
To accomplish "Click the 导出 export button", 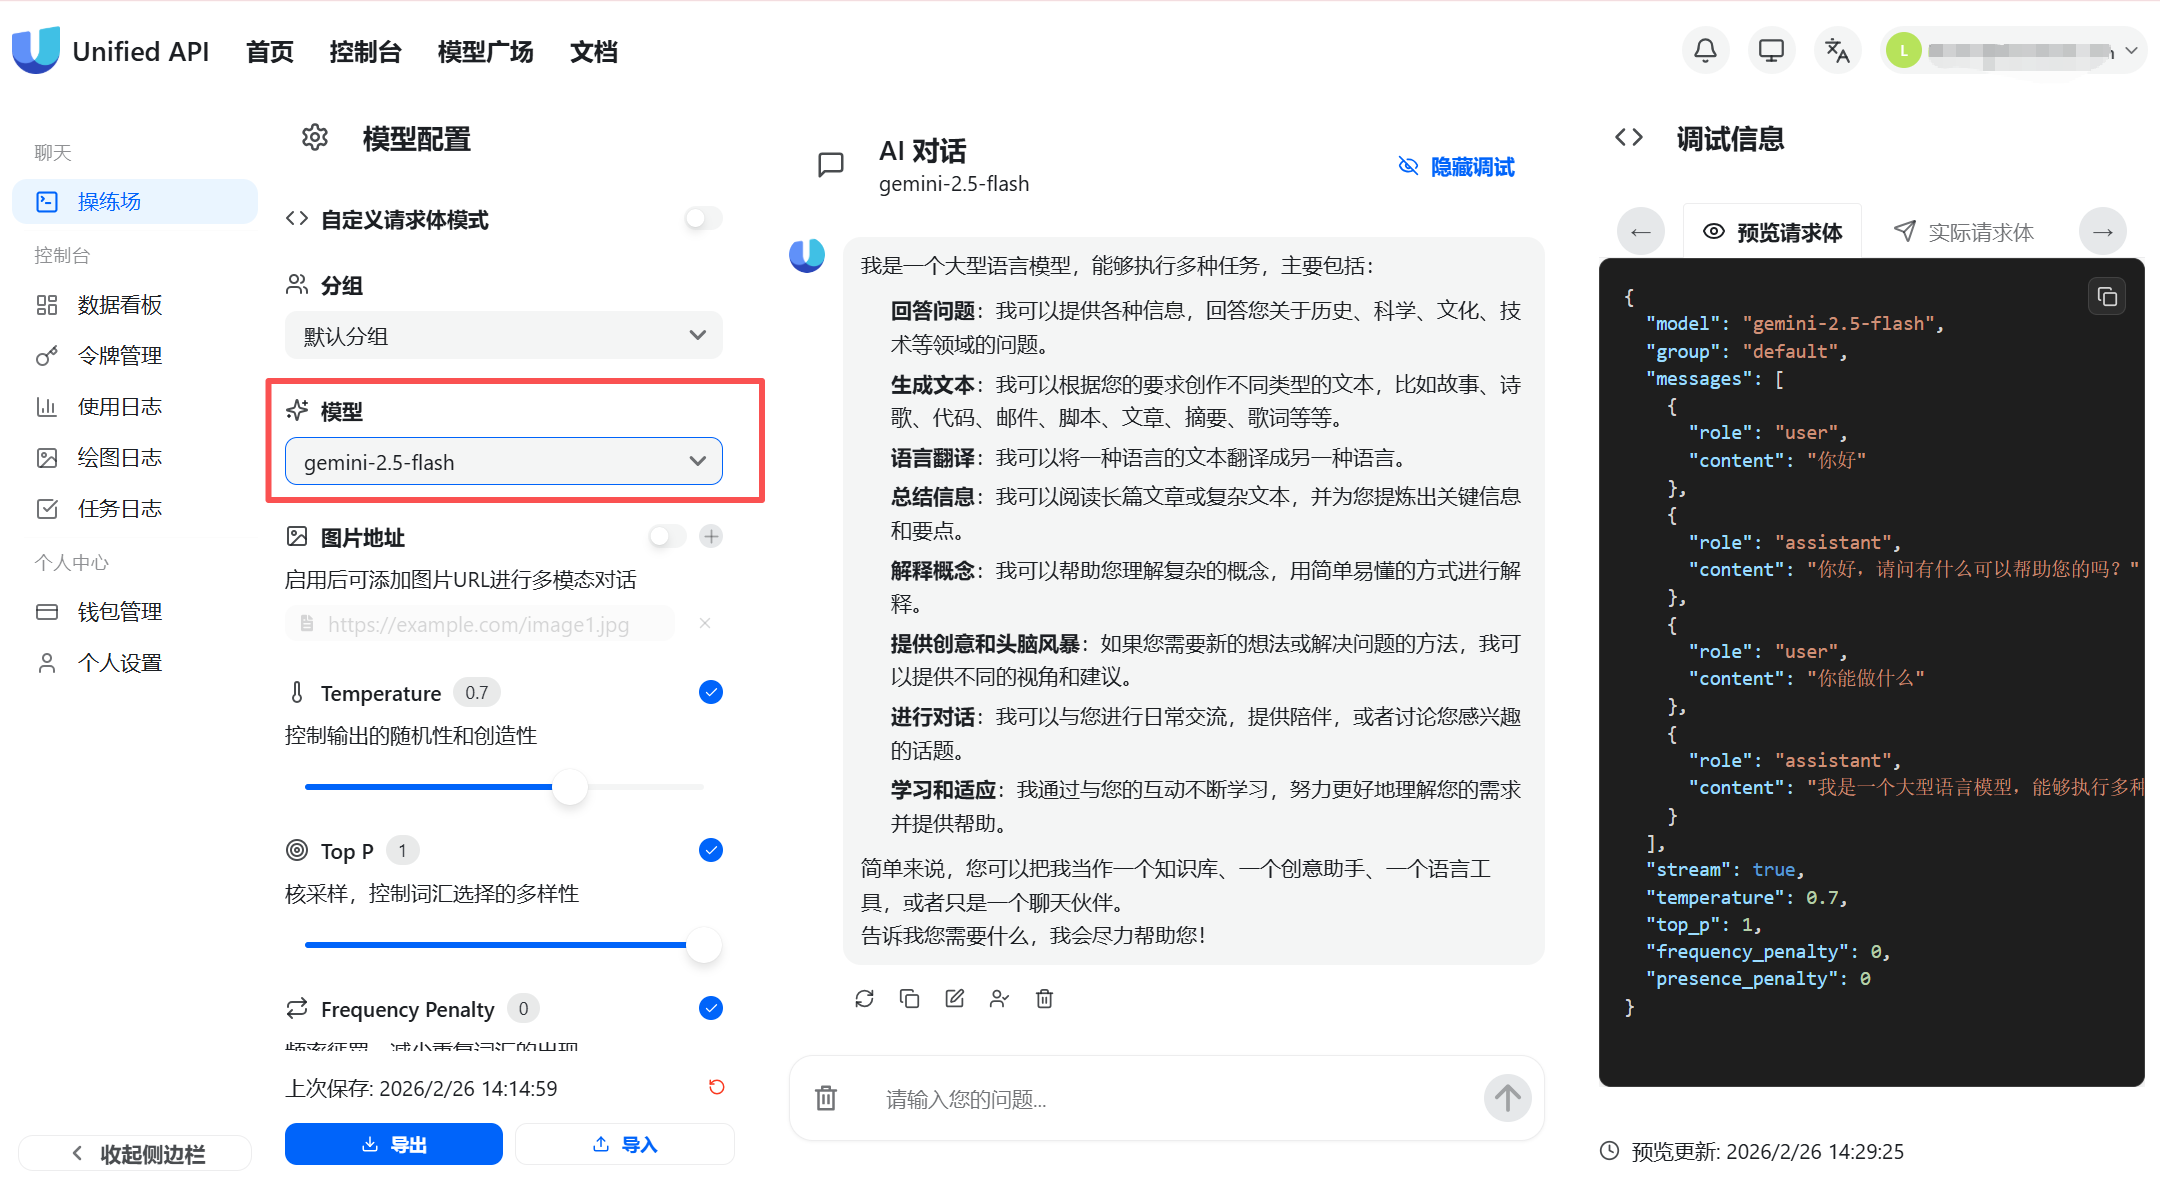I will click(394, 1144).
